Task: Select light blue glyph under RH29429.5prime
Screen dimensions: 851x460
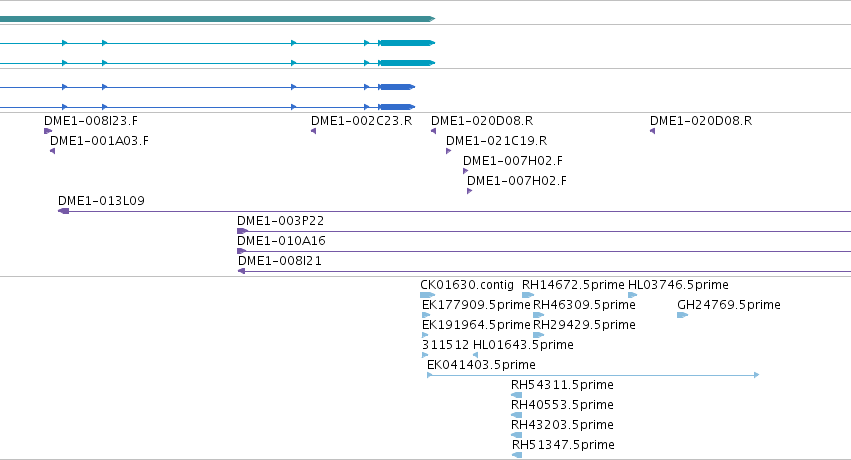Action: point(538,335)
